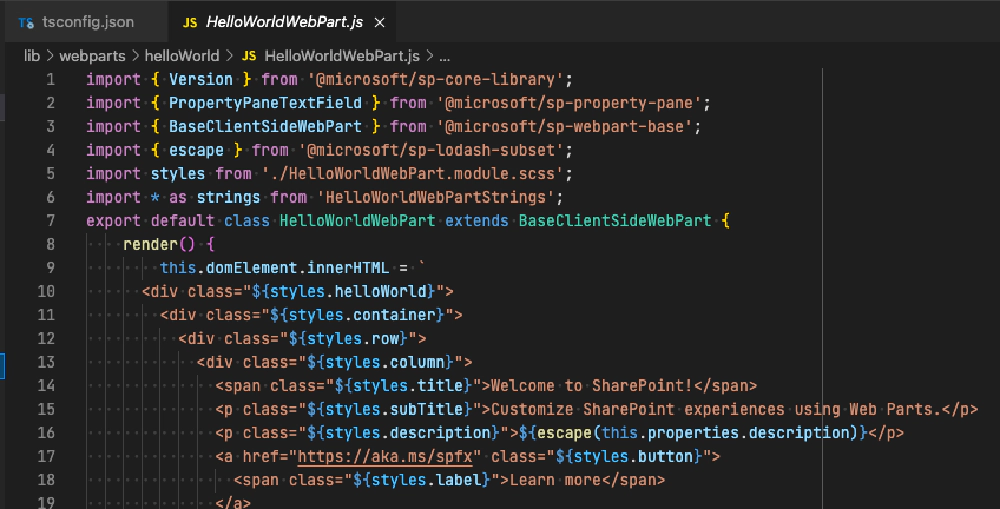Click BaseClientSideWebPart after extends keyword
This screenshot has width=1000, height=509.
click(615, 221)
